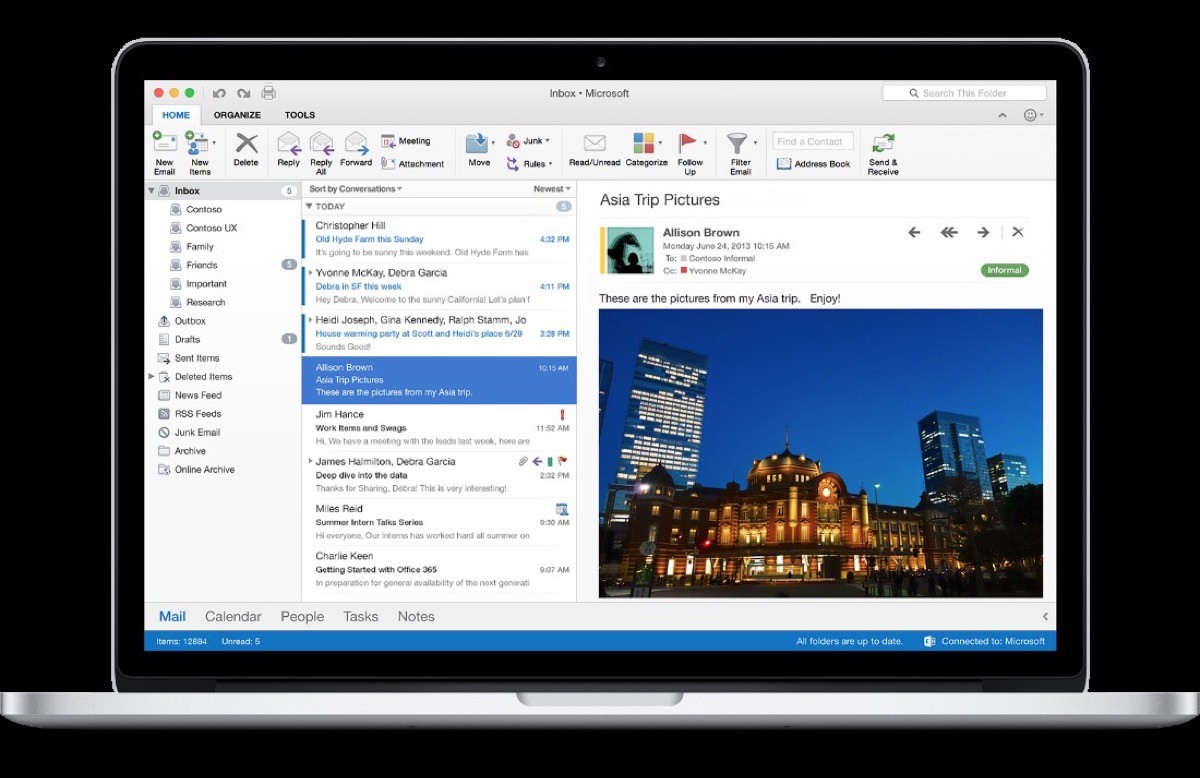The height and width of the screenshot is (778, 1200).
Task: Open the Address Book
Action: coord(813,164)
